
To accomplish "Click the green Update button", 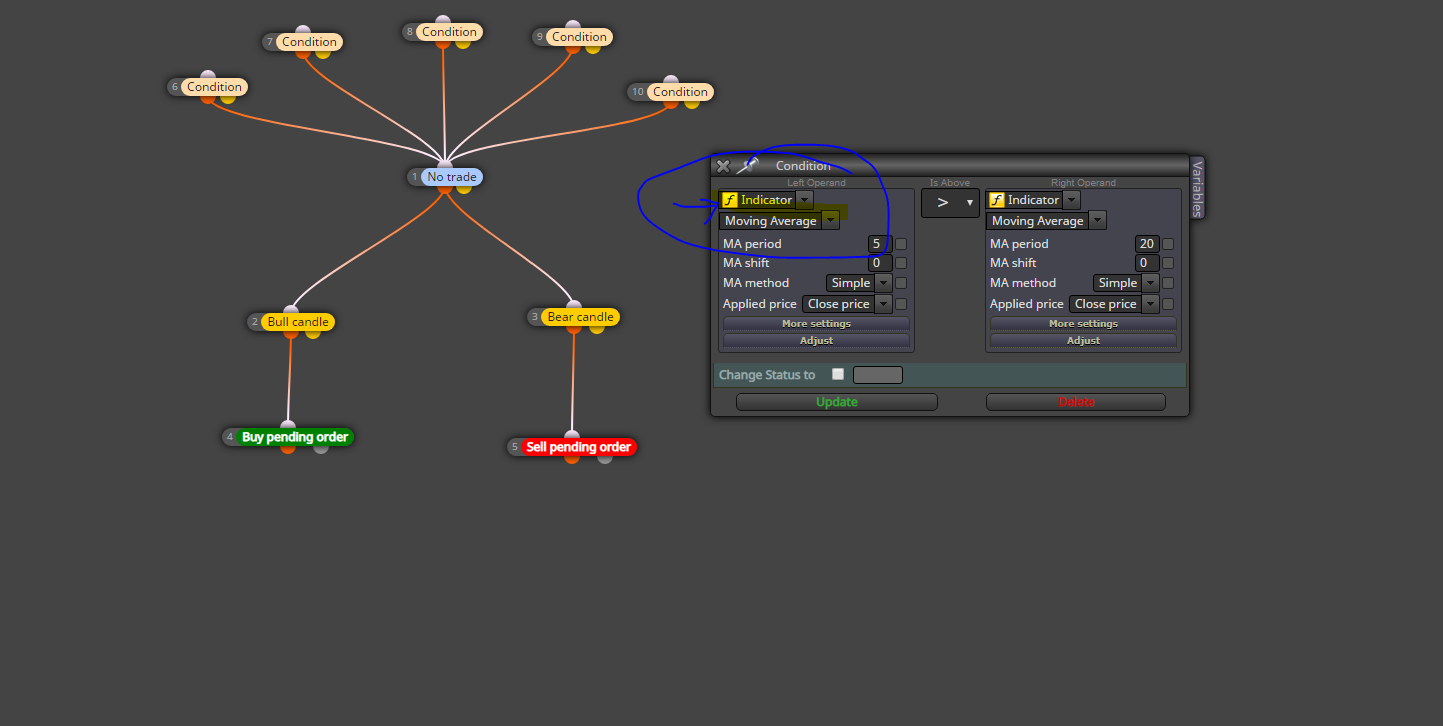I will [837, 402].
